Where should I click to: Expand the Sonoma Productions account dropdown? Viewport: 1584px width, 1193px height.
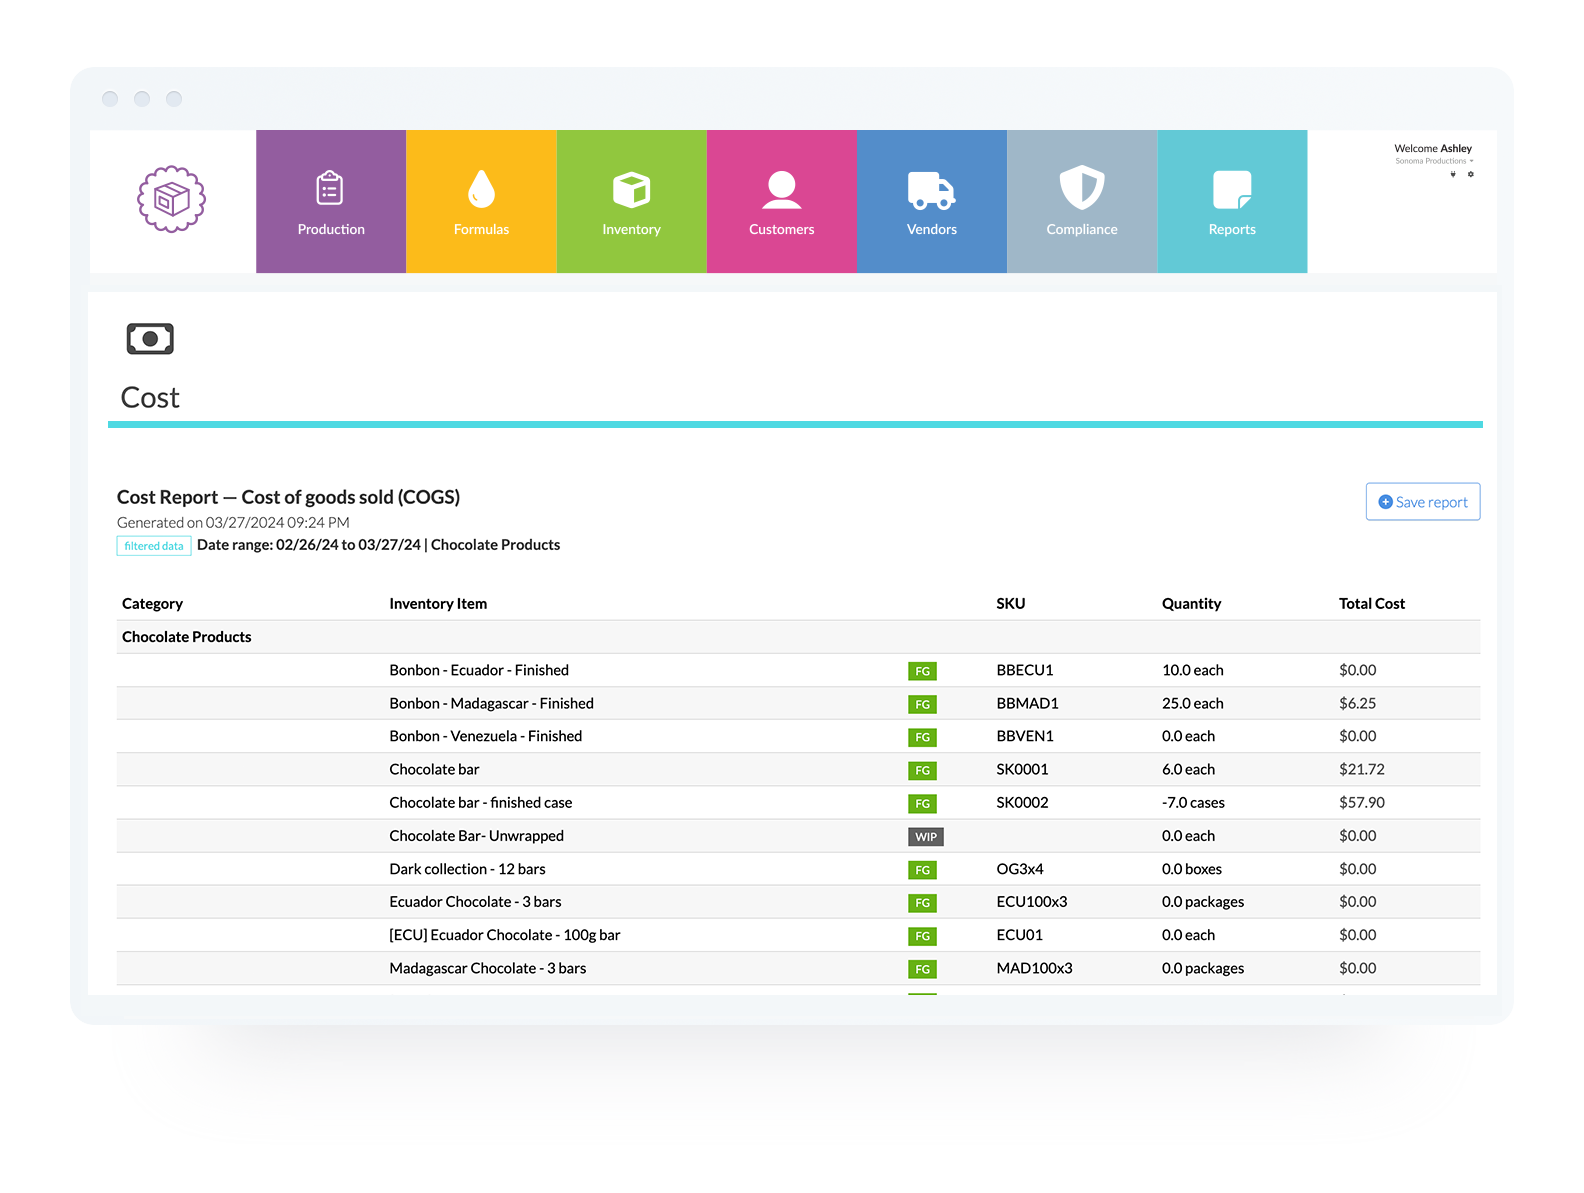pyautogui.click(x=1434, y=161)
